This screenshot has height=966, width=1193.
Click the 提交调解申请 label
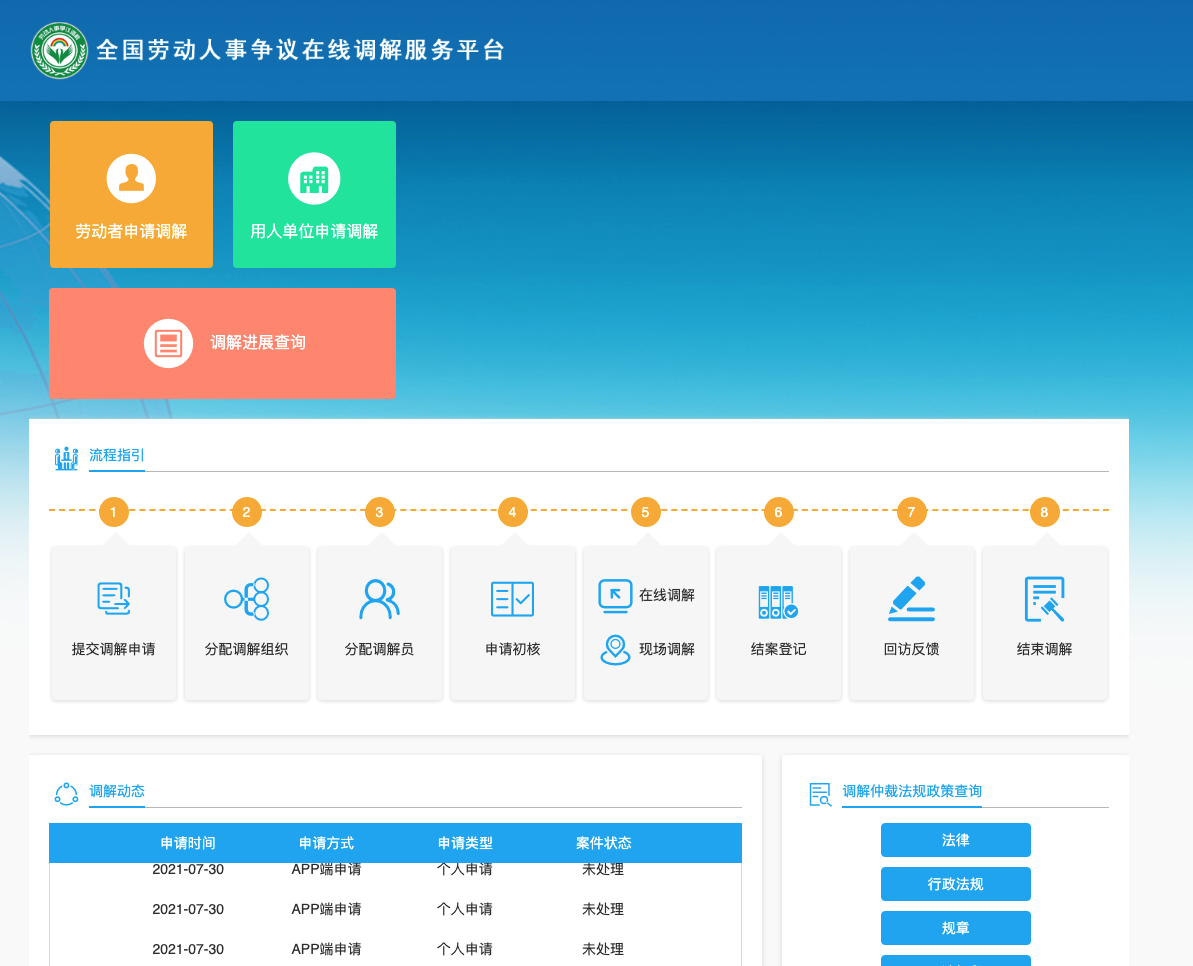point(113,650)
